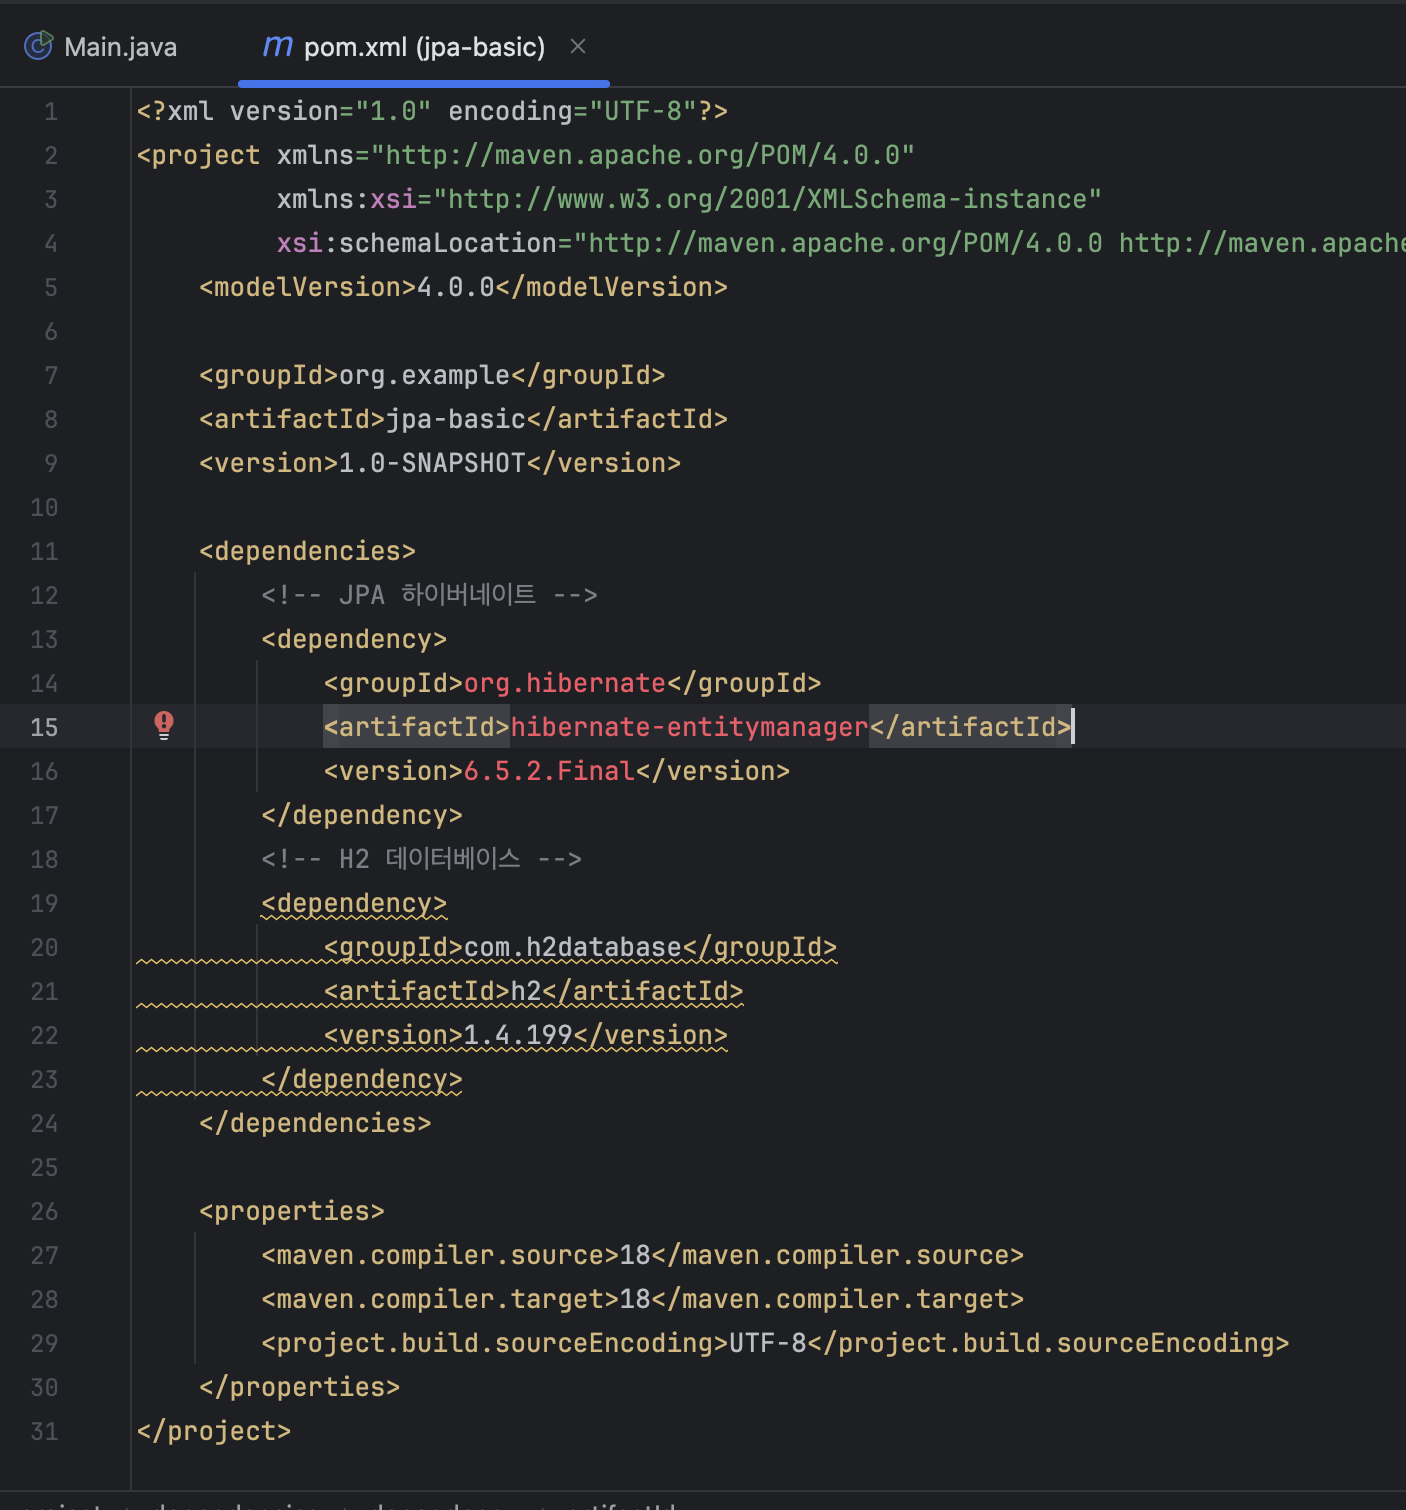Click org.example groupId on line 7
Viewport: 1406px width, 1510px height.
(425, 375)
